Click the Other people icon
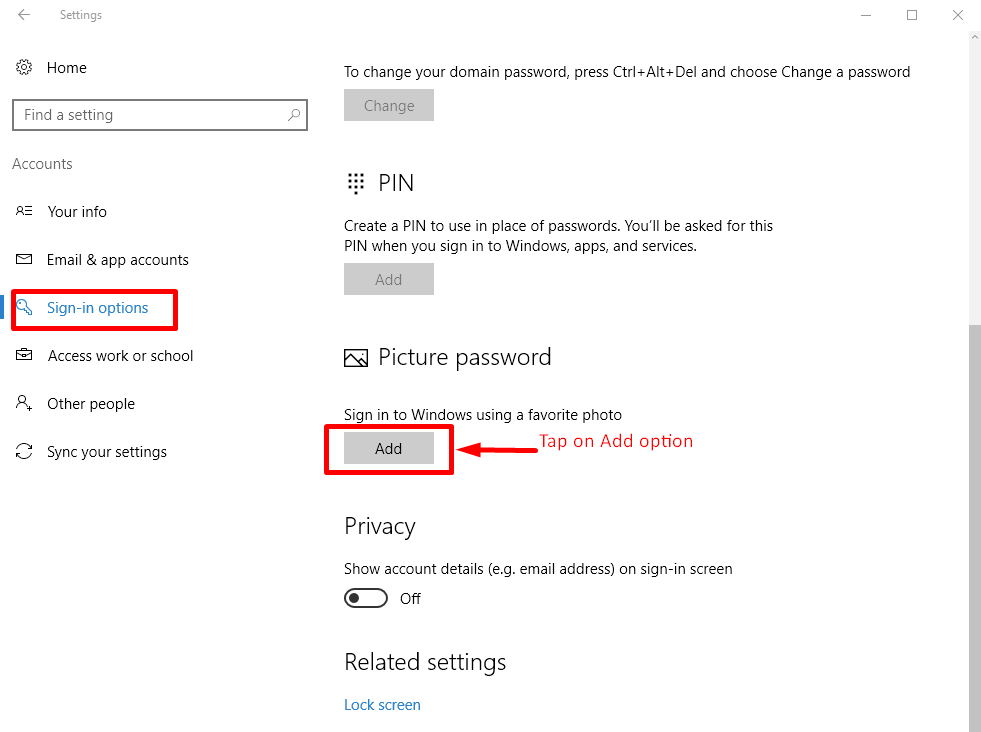Image resolution: width=981 pixels, height=732 pixels. coord(24,404)
